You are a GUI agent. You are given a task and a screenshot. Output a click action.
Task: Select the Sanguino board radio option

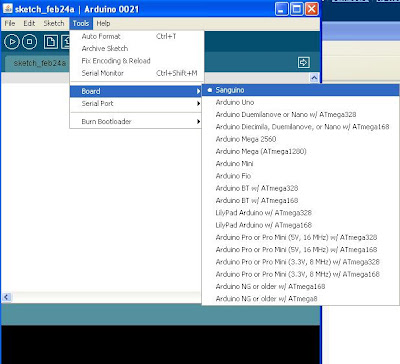coord(301,90)
